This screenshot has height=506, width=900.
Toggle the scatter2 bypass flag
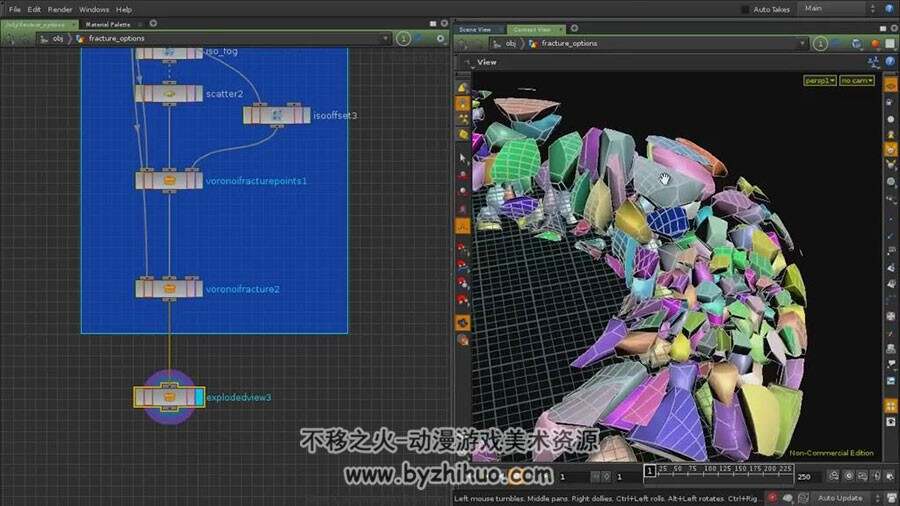point(140,94)
